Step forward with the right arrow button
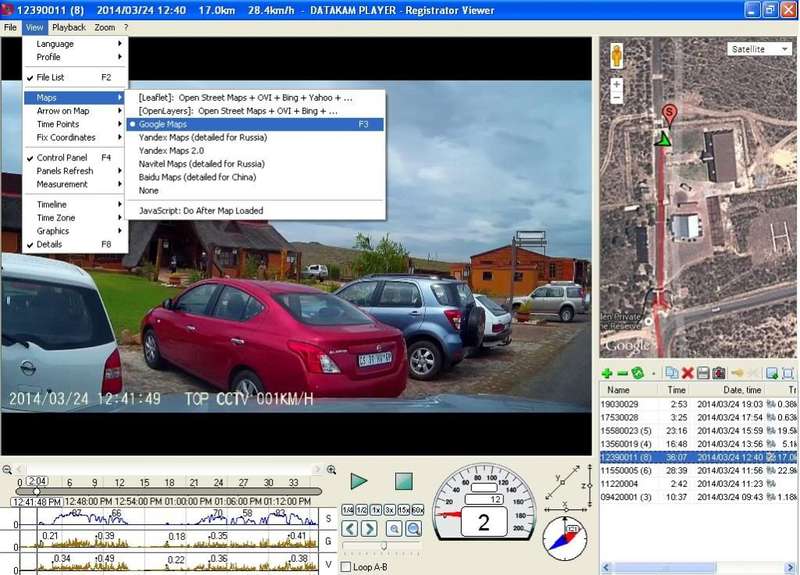The height and width of the screenshot is (575, 800). point(369,529)
